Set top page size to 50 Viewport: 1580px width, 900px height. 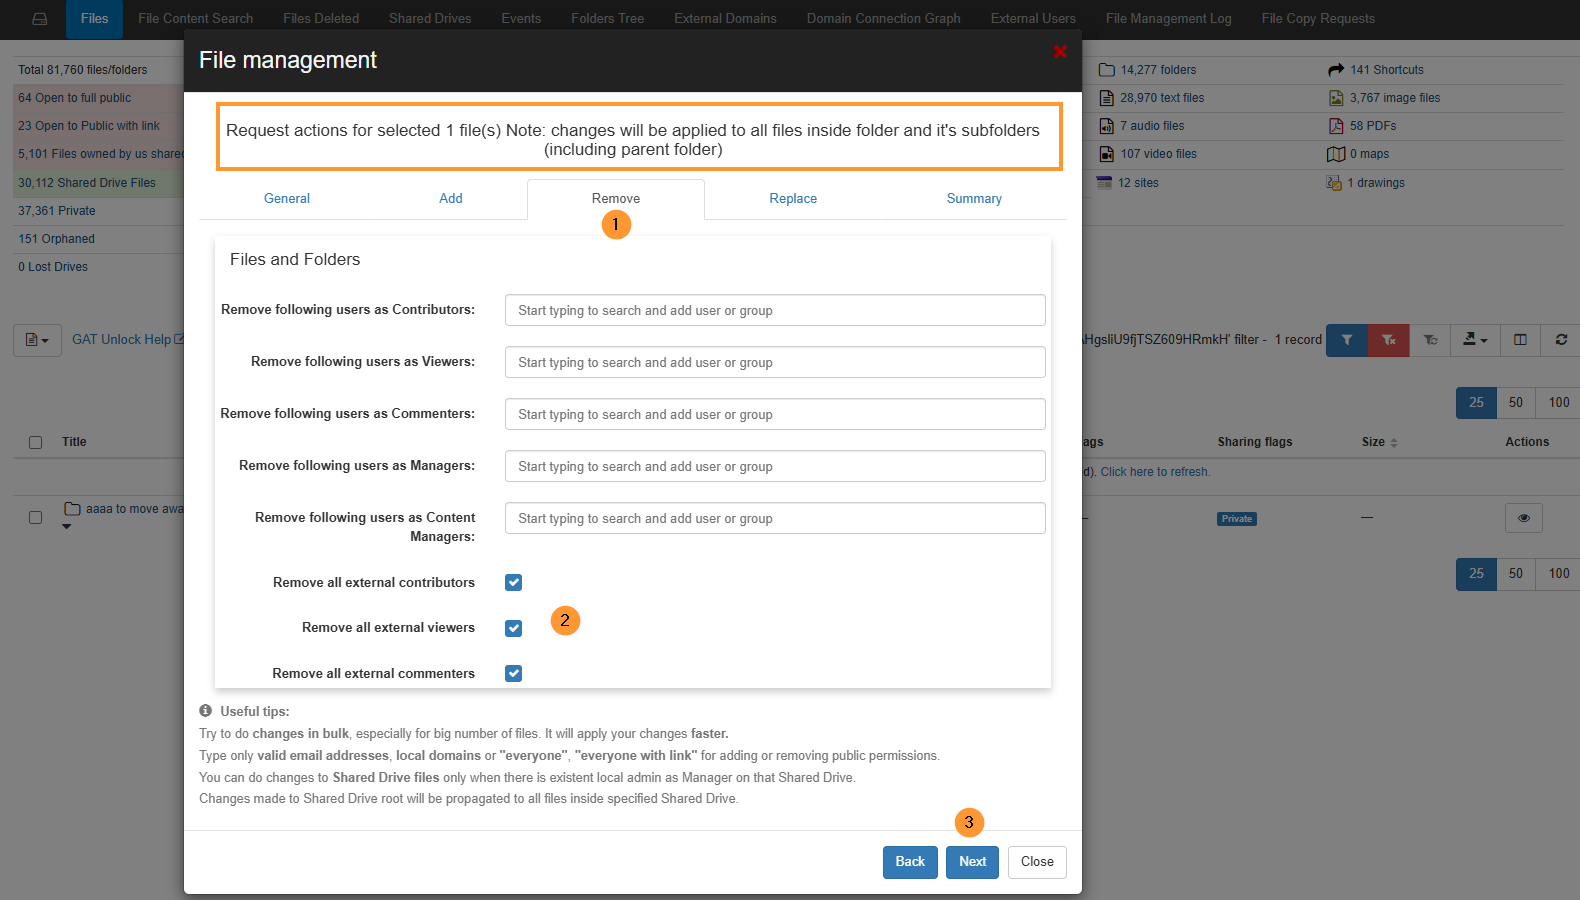[1516, 403]
